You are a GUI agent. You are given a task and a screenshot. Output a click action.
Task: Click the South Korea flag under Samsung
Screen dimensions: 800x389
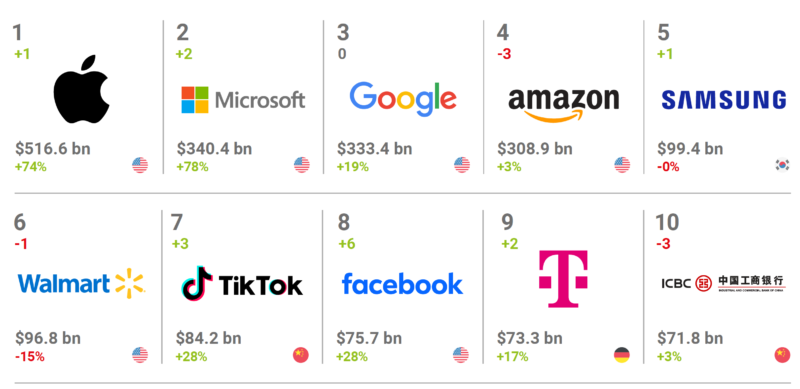coord(782,165)
